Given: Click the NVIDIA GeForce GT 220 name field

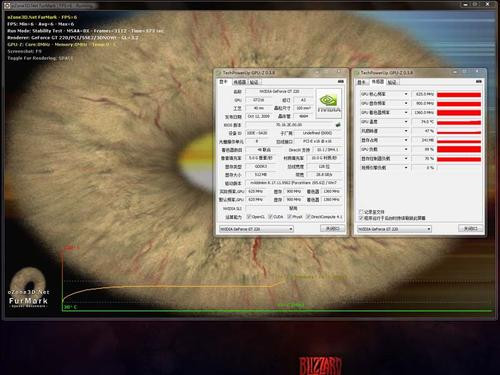Looking at the screenshot, I should 279,91.
